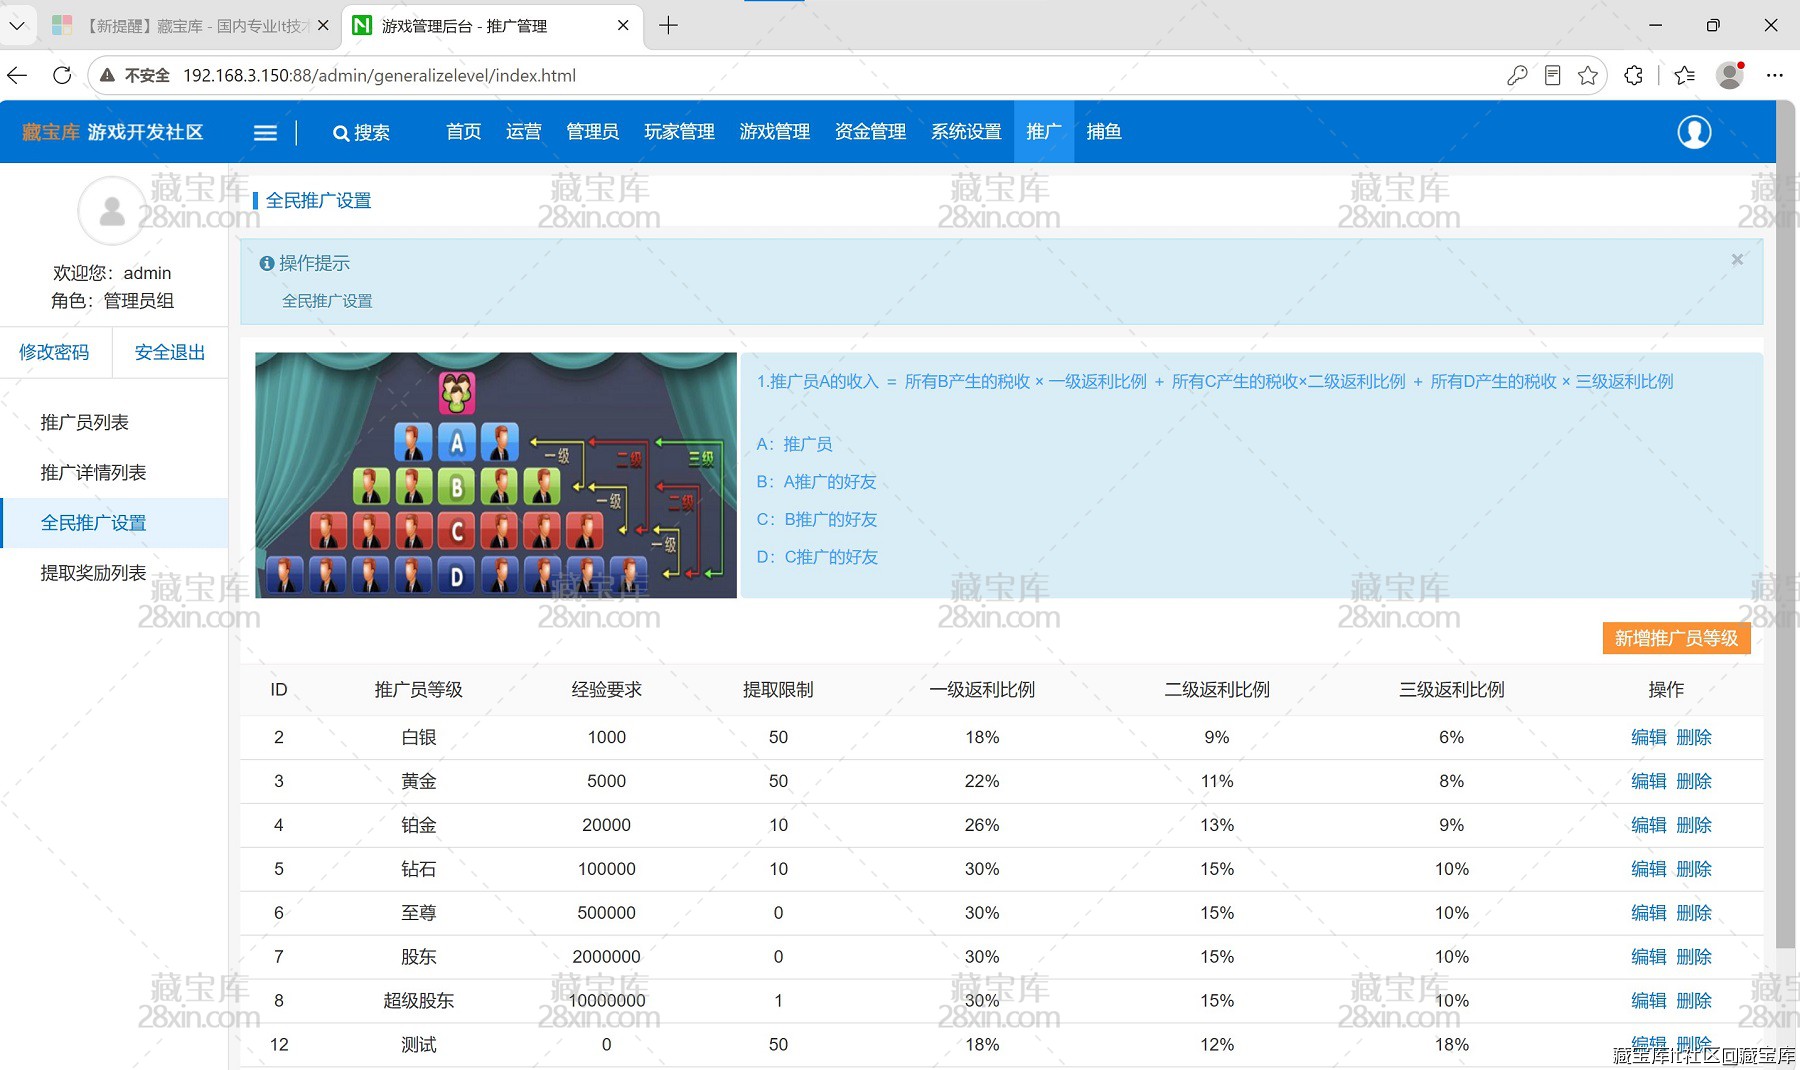This screenshot has width=1800, height=1070.
Task: Close the 藏宝库 browser tab
Action: click(323, 26)
